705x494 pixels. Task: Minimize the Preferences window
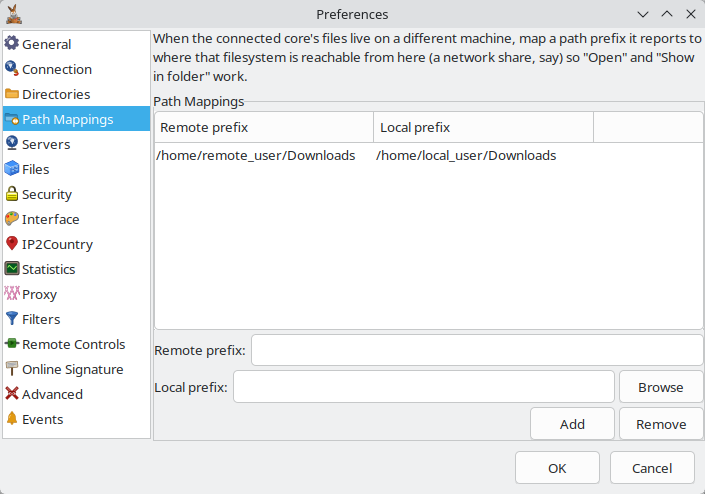pyautogui.click(x=643, y=14)
